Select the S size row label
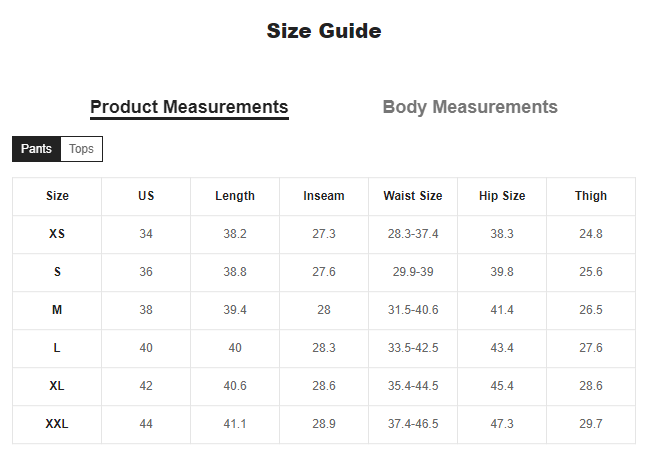This screenshot has width=659, height=465. click(57, 272)
